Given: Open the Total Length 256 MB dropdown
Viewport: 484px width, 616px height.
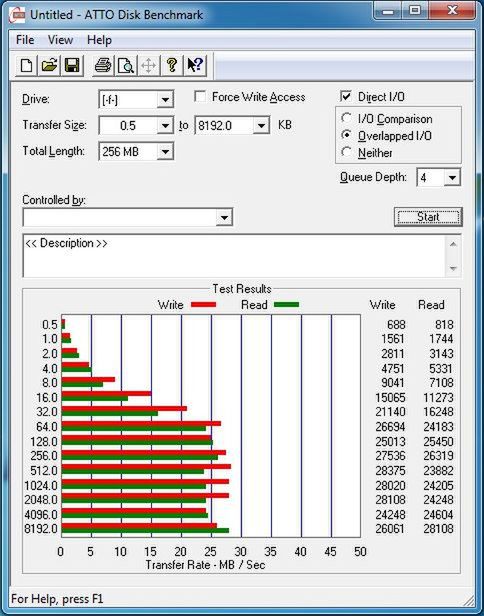Looking at the screenshot, I should [165, 152].
